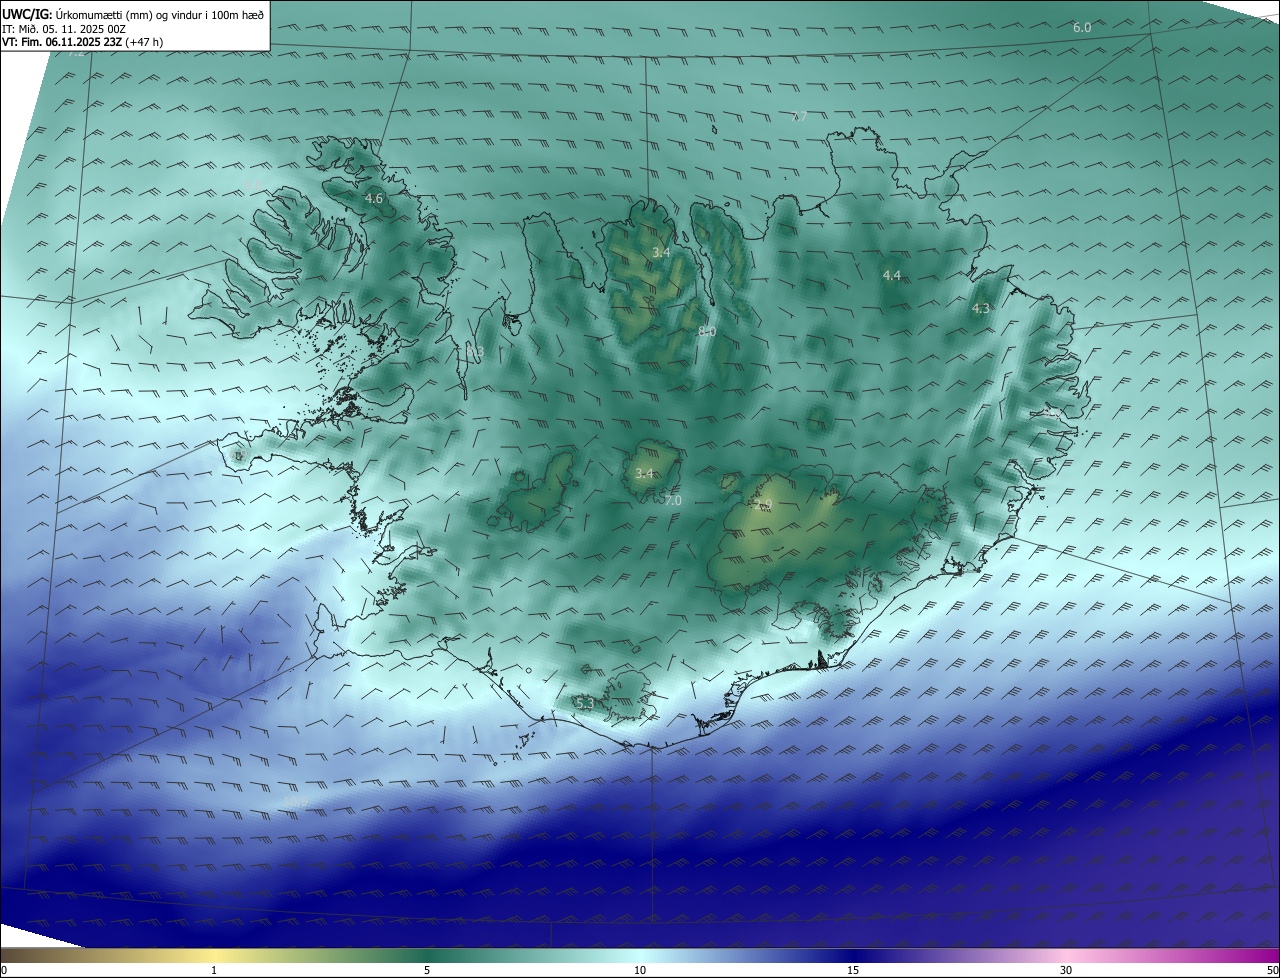Click the 4.3 value label in east Iceland

[981, 309]
